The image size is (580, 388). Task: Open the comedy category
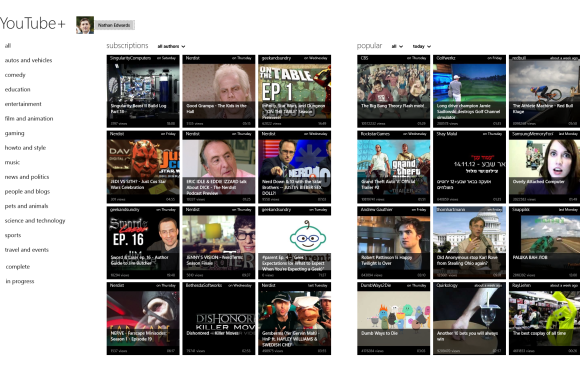coord(15,75)
